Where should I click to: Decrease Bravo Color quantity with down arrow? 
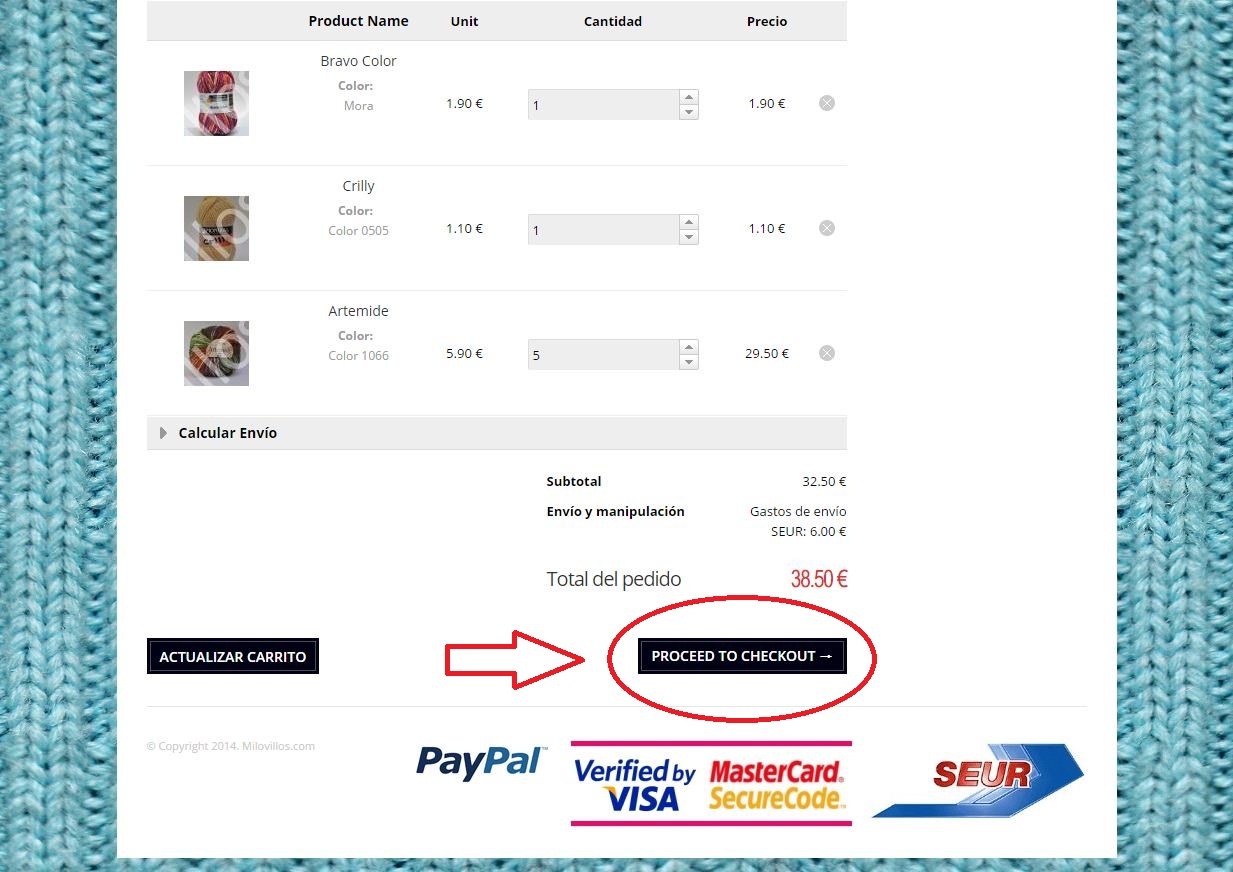(x=688, y=112)
